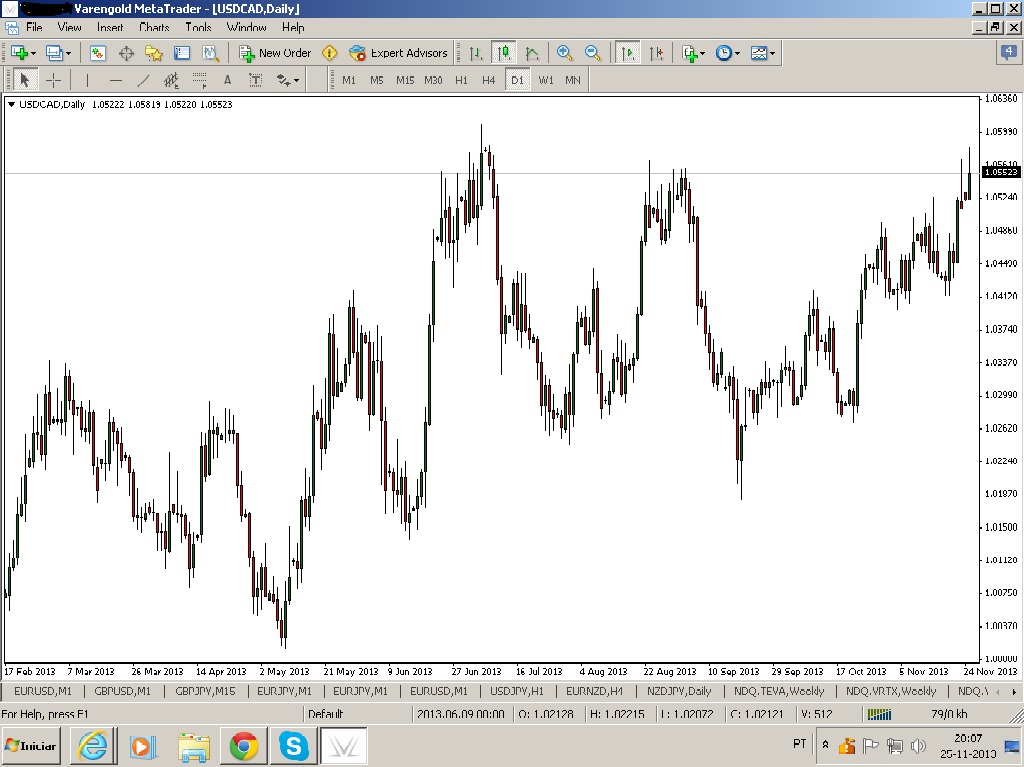Pick the Fibonacci retracement tool
The width and height of the screenshot is (1024, 767).
[199, 80]
